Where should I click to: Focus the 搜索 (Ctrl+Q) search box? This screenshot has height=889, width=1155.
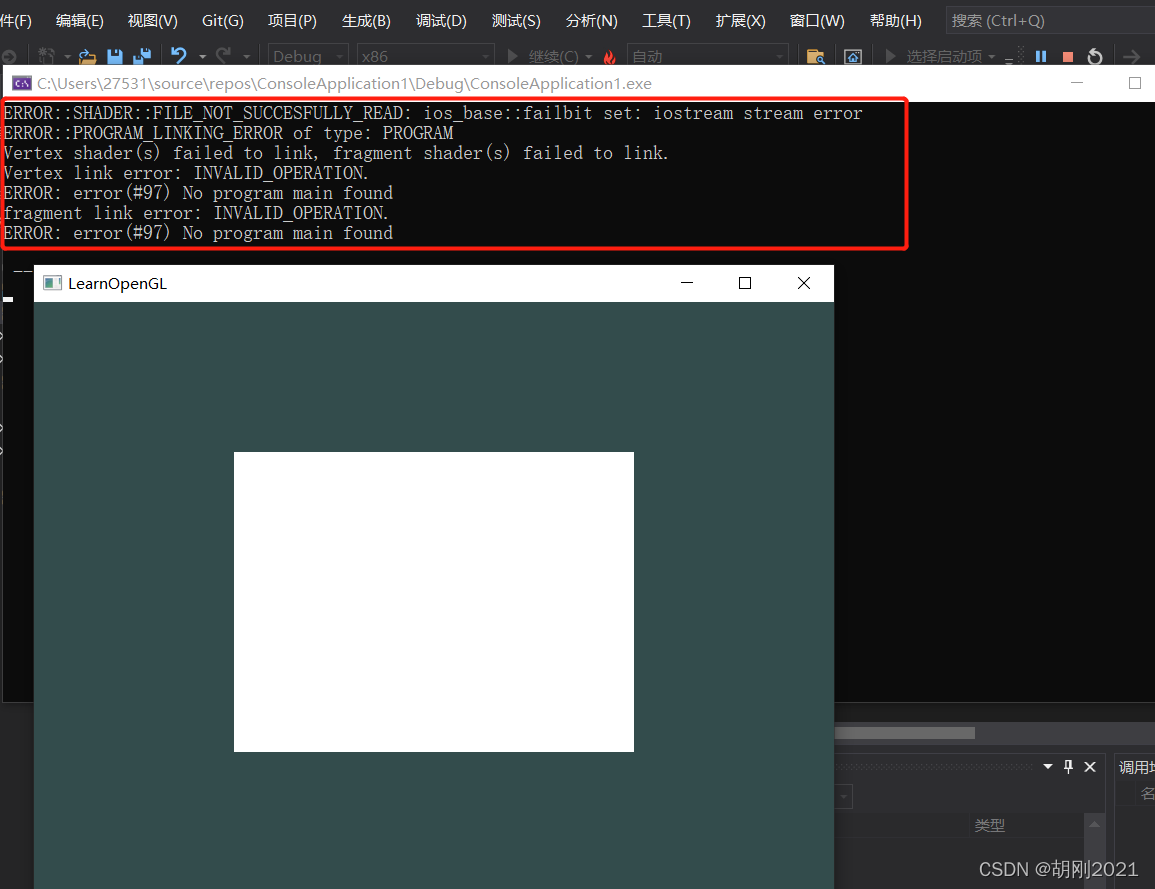pyautogui.click(x=1050, y=21)
